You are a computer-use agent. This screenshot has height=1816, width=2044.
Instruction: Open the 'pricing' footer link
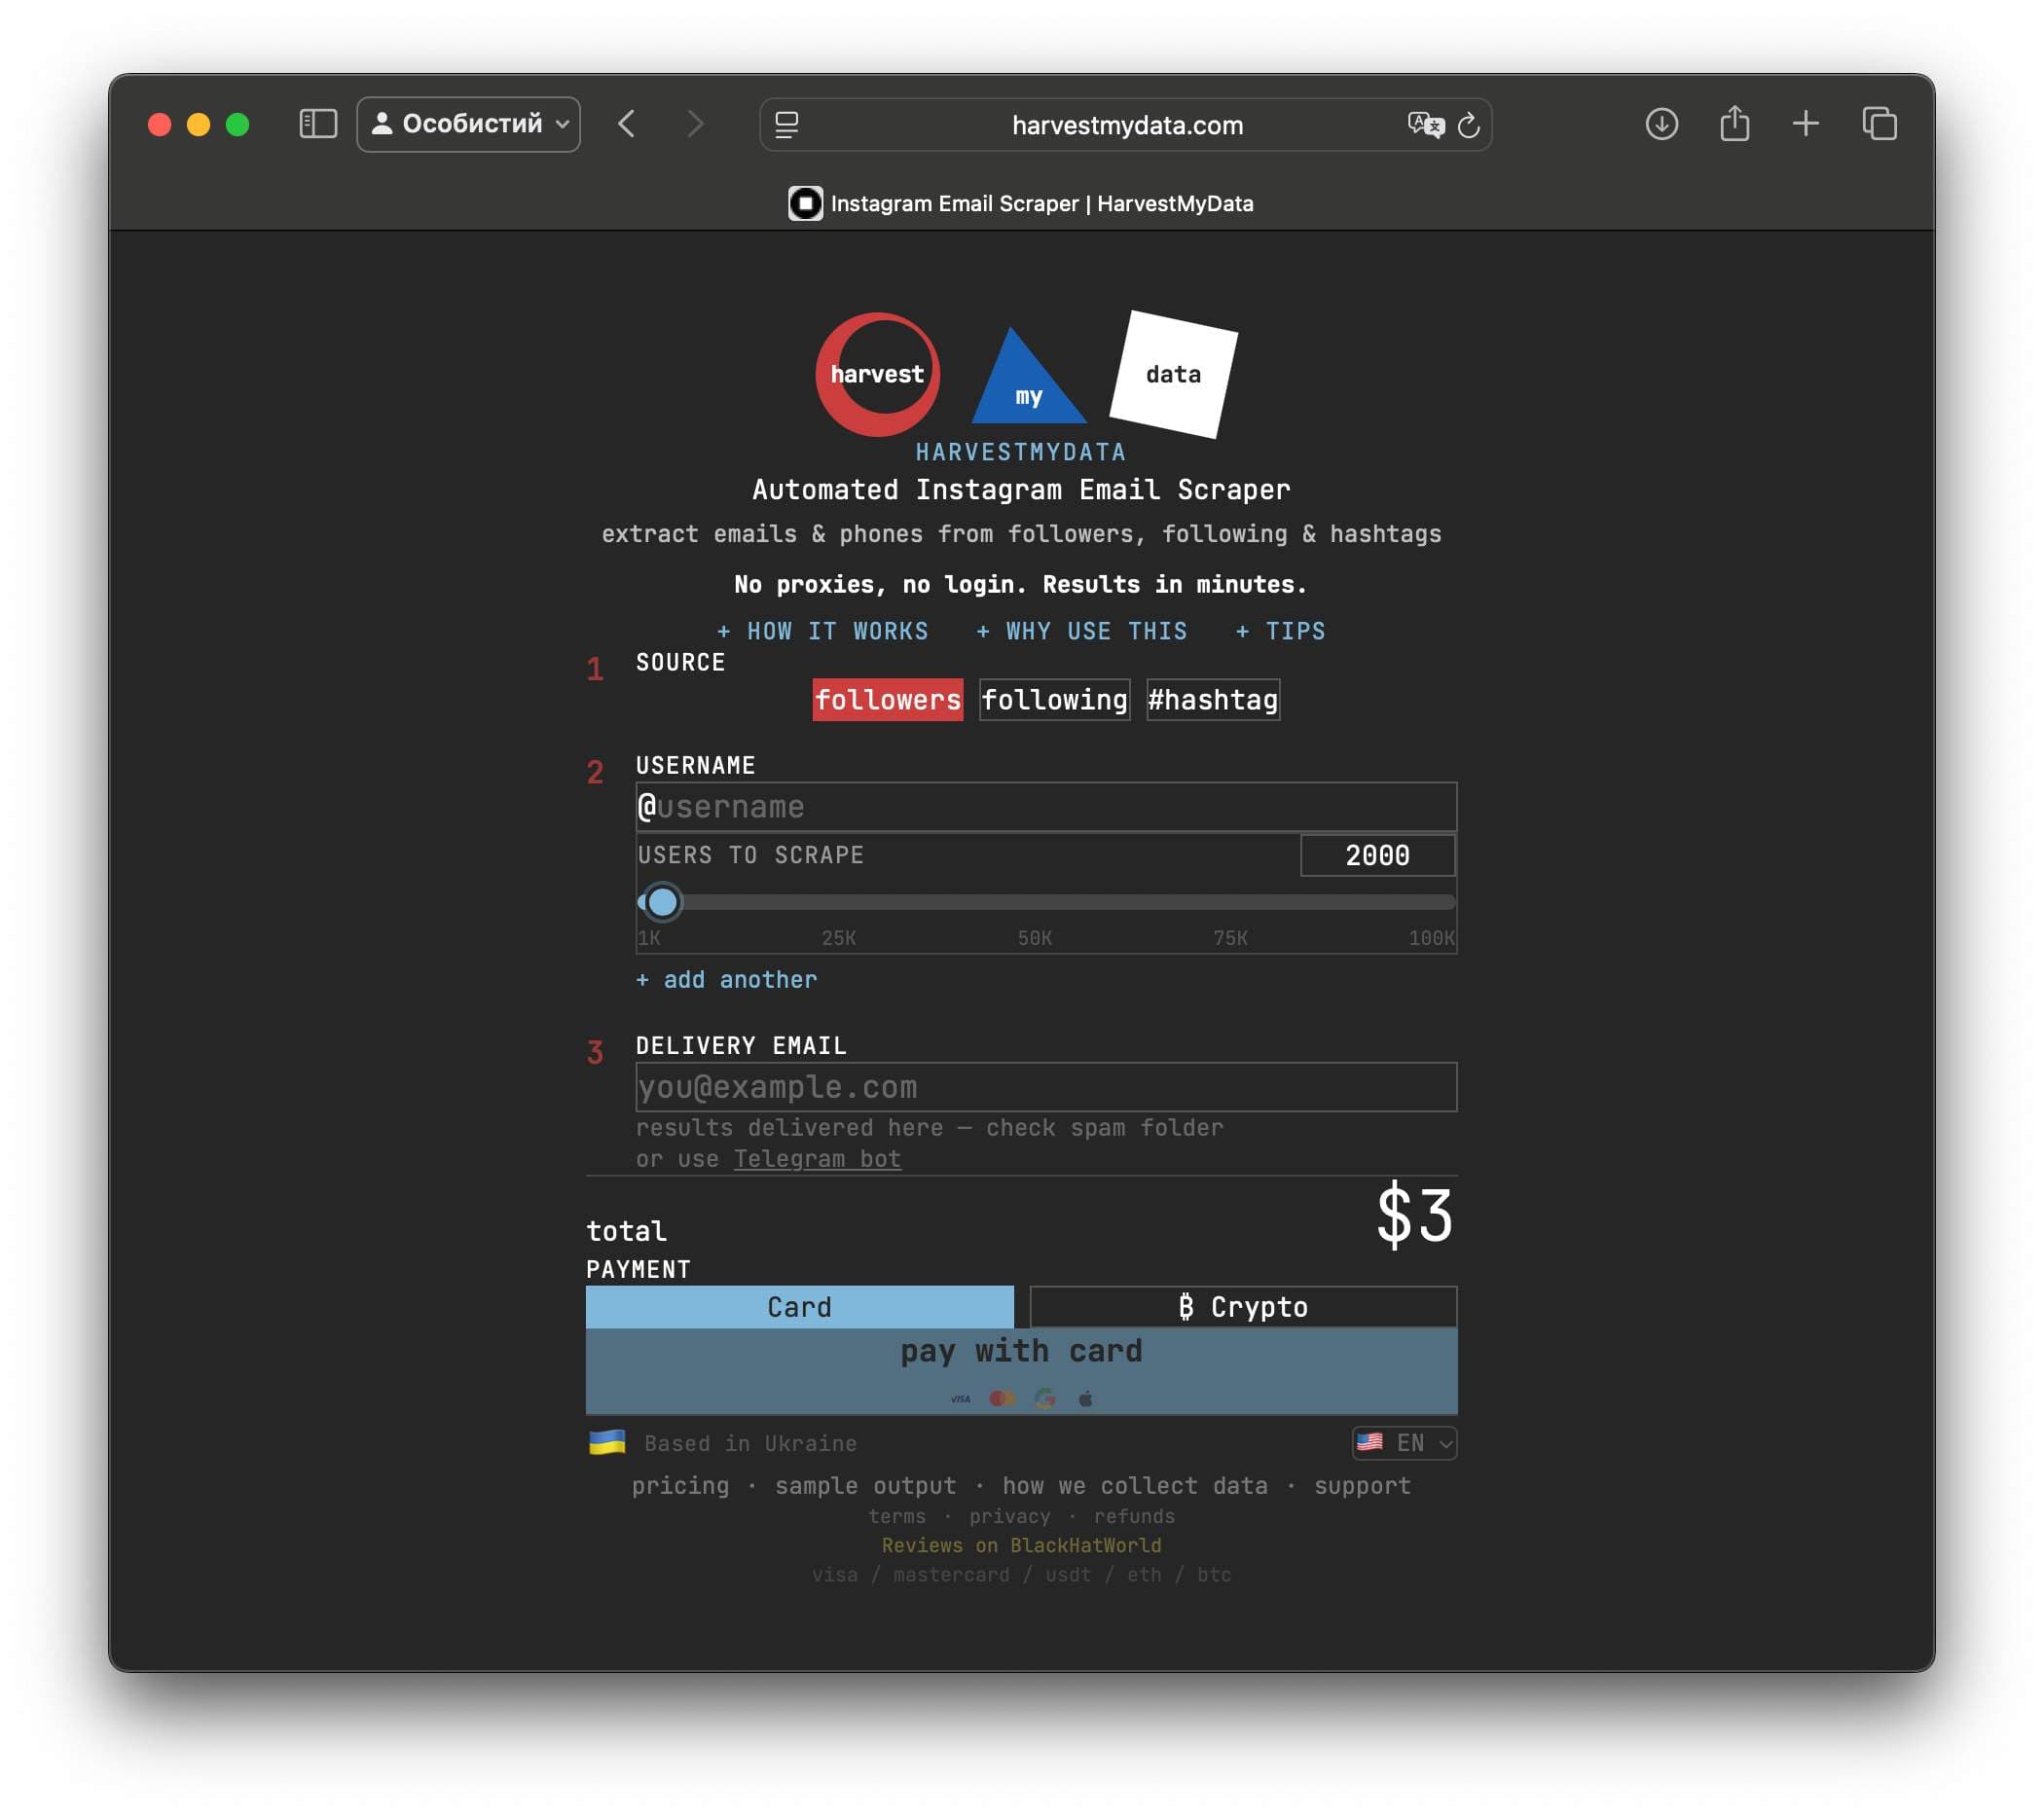coord(680,1486)
